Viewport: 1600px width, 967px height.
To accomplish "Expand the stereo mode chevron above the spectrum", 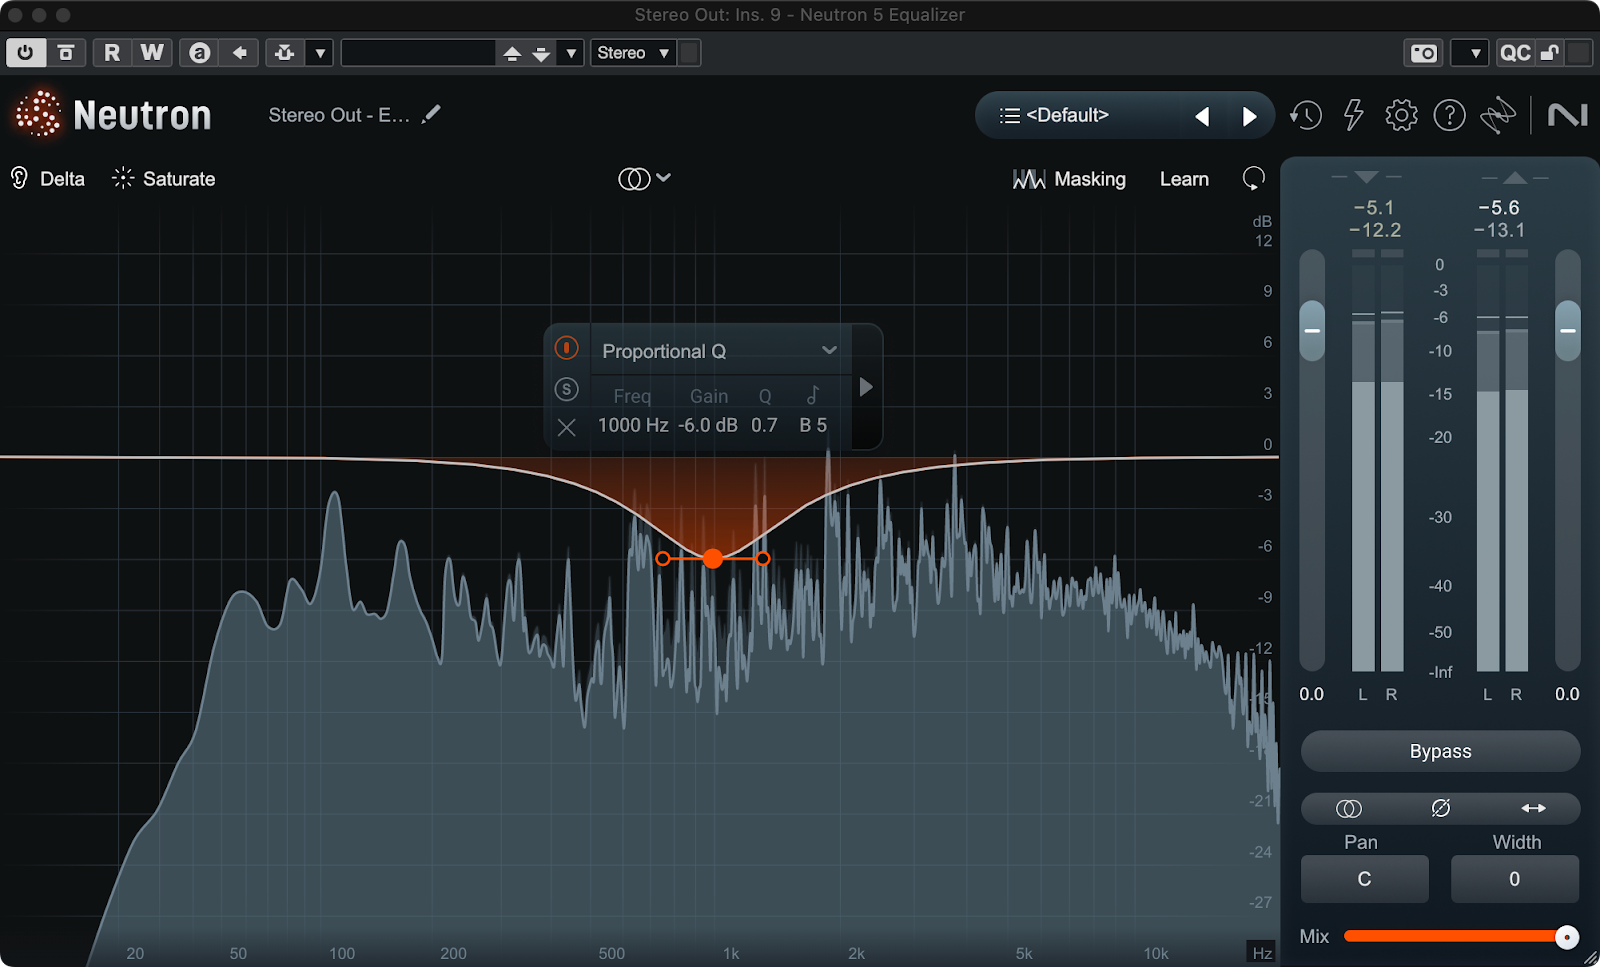I will click(663, 178).
